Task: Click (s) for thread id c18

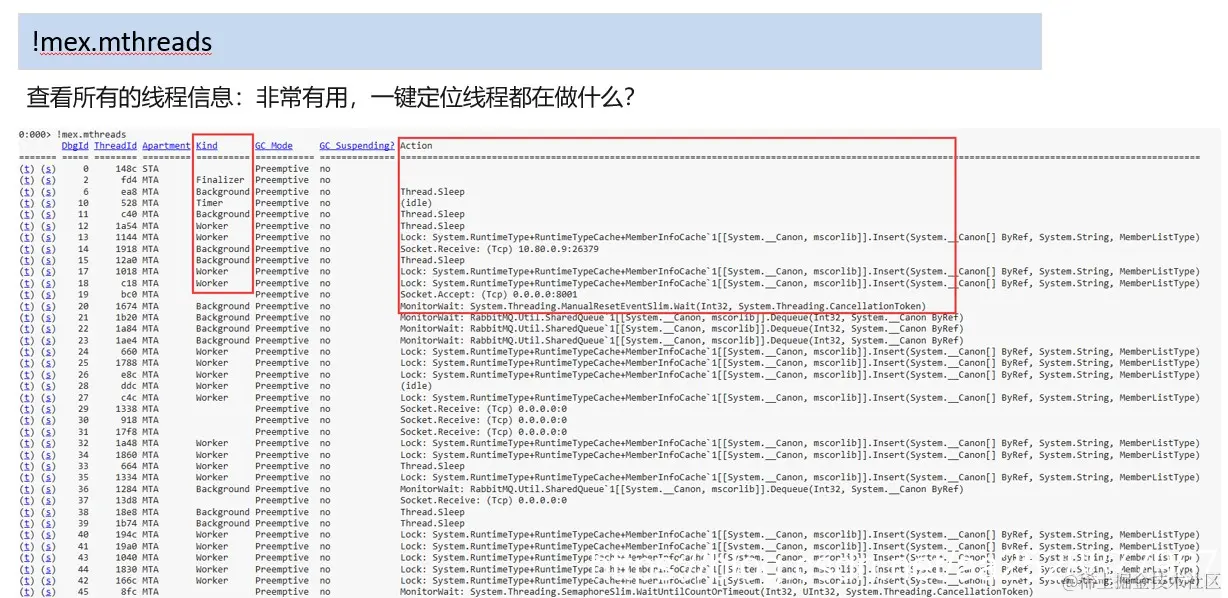Action: 48,283
